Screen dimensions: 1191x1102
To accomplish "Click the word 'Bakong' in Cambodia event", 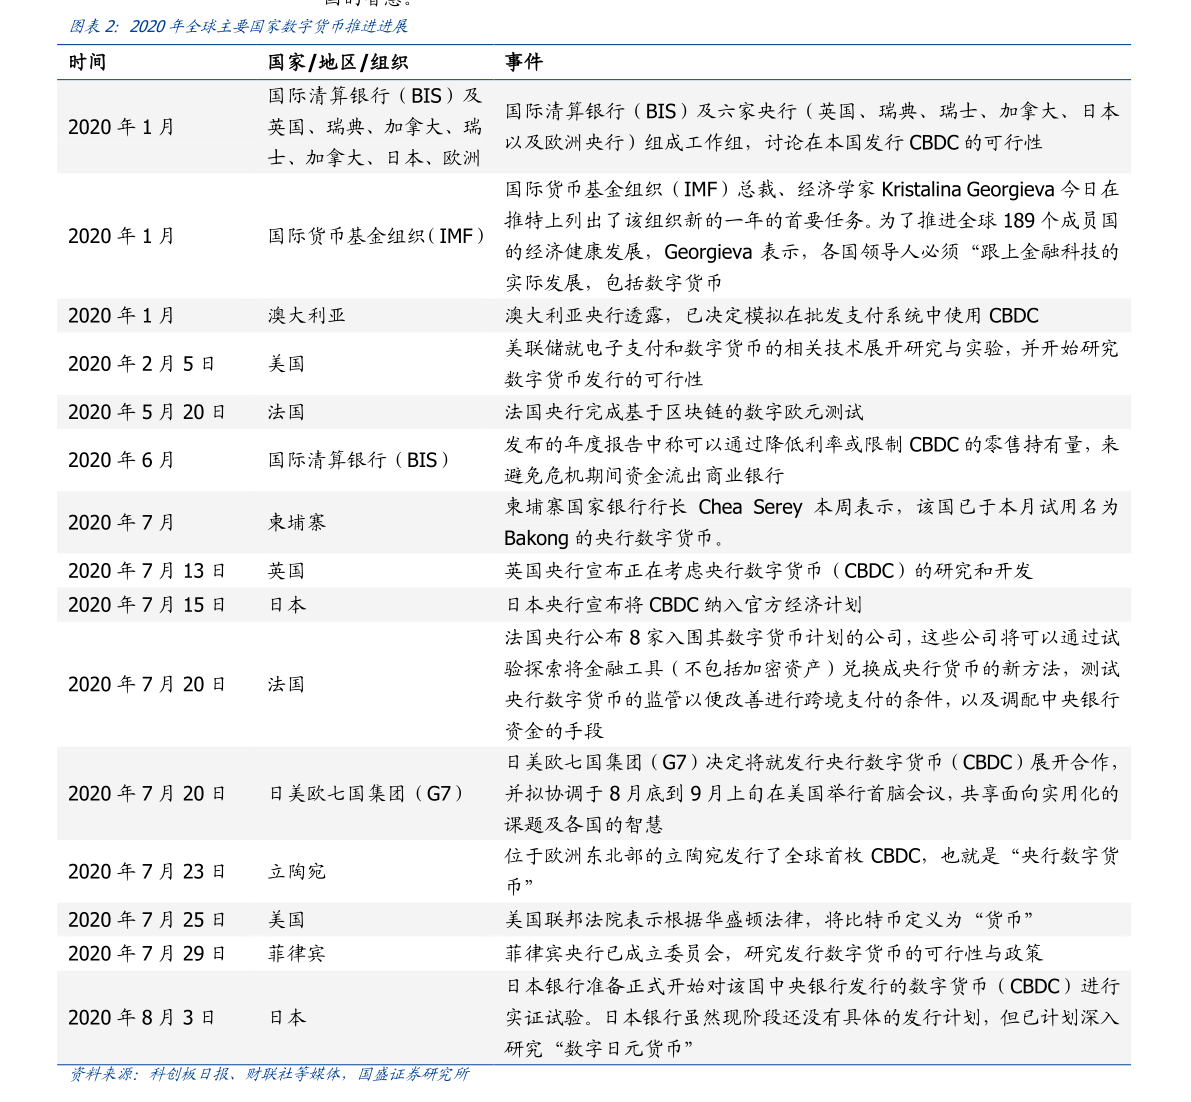I will click(x=536, y=538).
